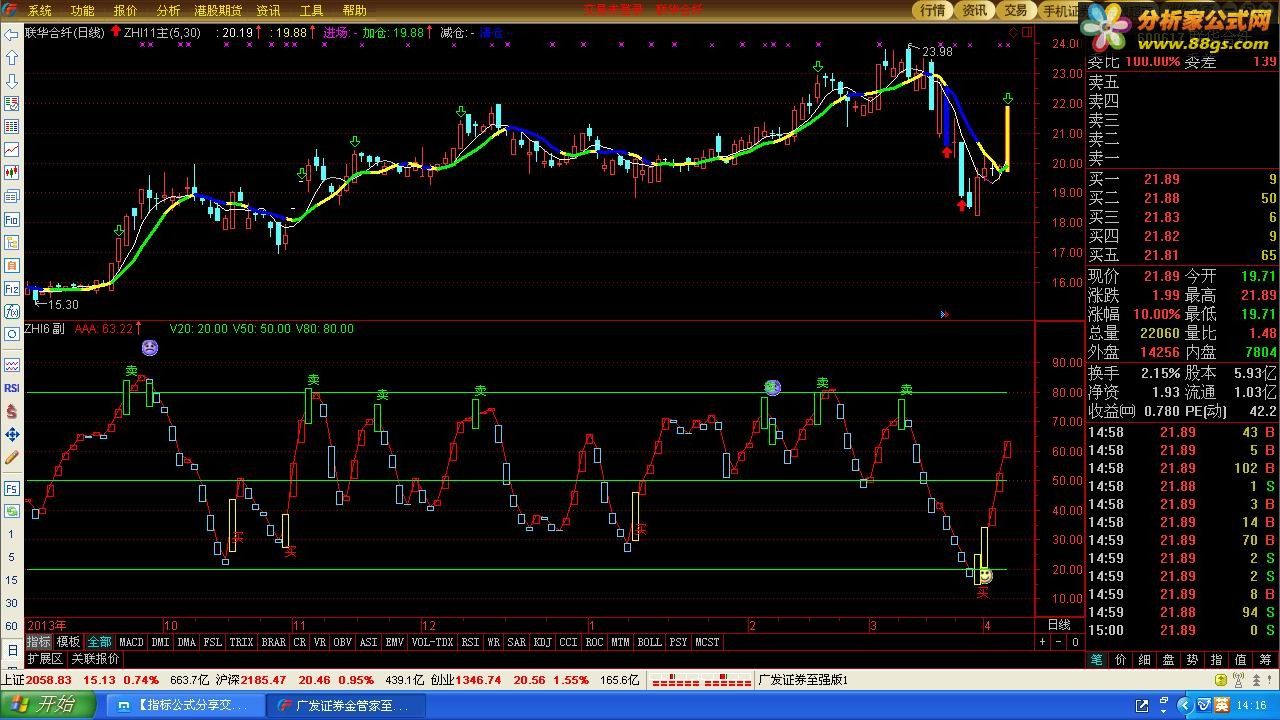The image size is (1280, 720).
Task: Click the 广发证券至强版1 status label
Action: [x=803, y=680]
